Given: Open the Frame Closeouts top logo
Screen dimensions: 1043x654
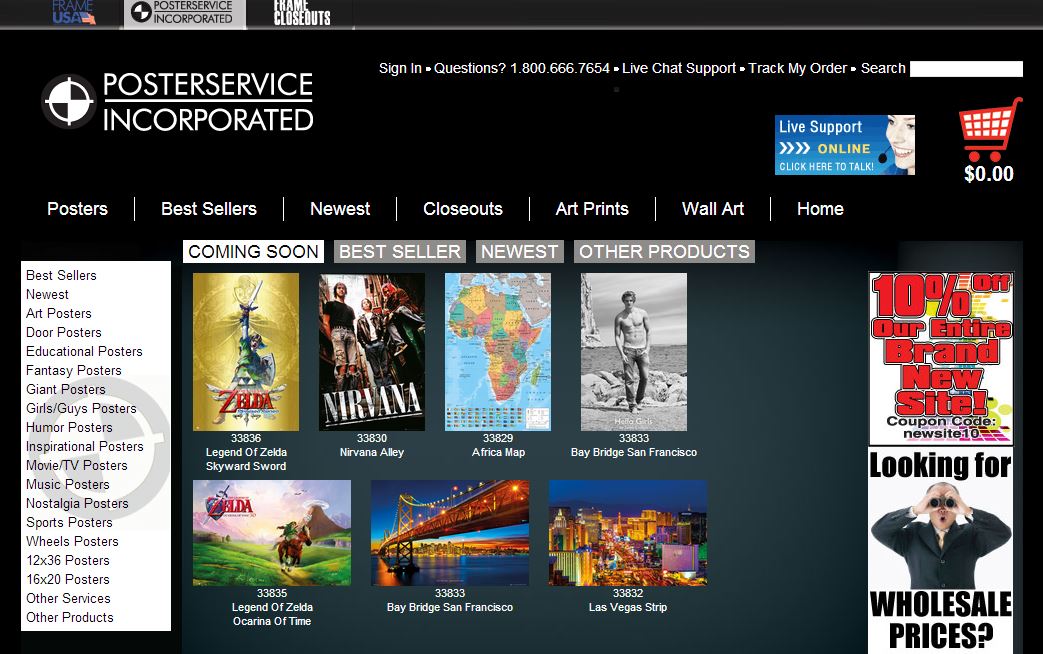Looking at the screenshot, I should (302, 13).
